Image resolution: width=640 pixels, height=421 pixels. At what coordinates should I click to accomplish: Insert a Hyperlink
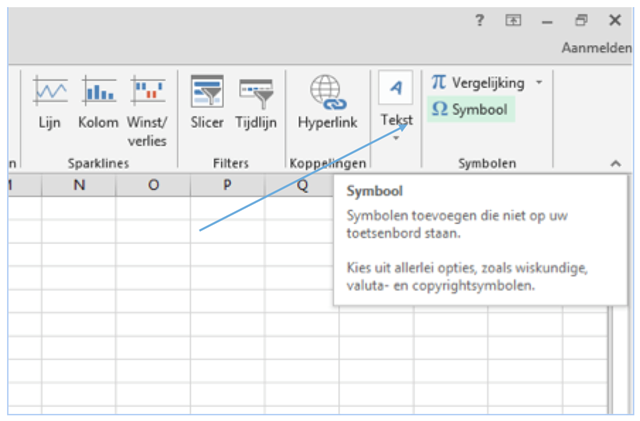tap(325, 103)
